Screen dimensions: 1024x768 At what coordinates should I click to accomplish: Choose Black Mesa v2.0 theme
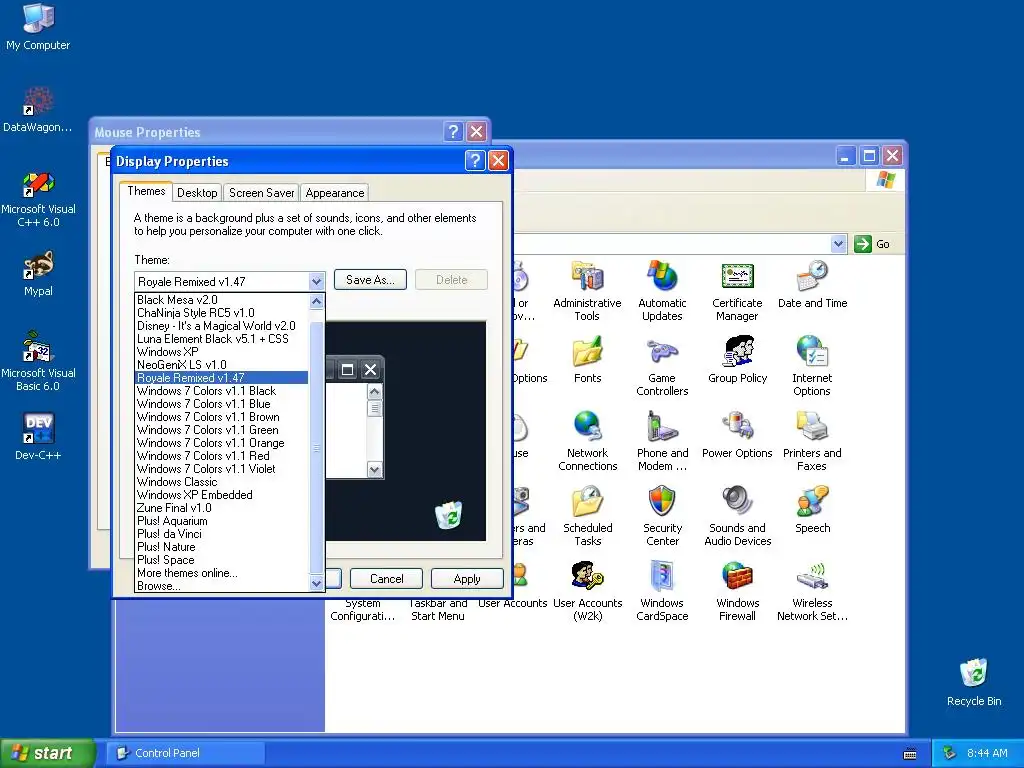click(221, 300)
